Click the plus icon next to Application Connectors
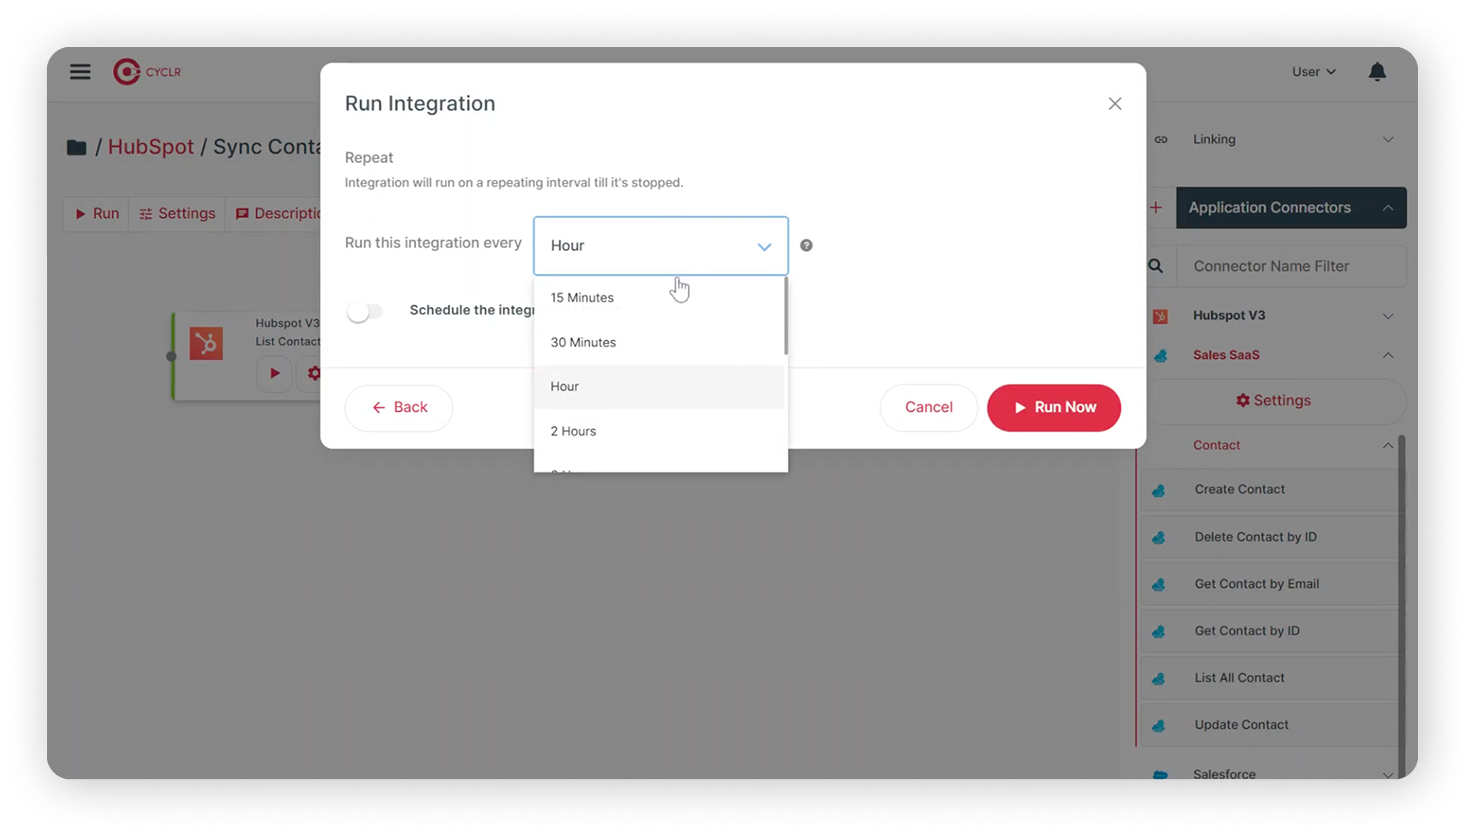Image resolution: width=1473 pixels, height=834 pixels. [x=1156, y=207]
